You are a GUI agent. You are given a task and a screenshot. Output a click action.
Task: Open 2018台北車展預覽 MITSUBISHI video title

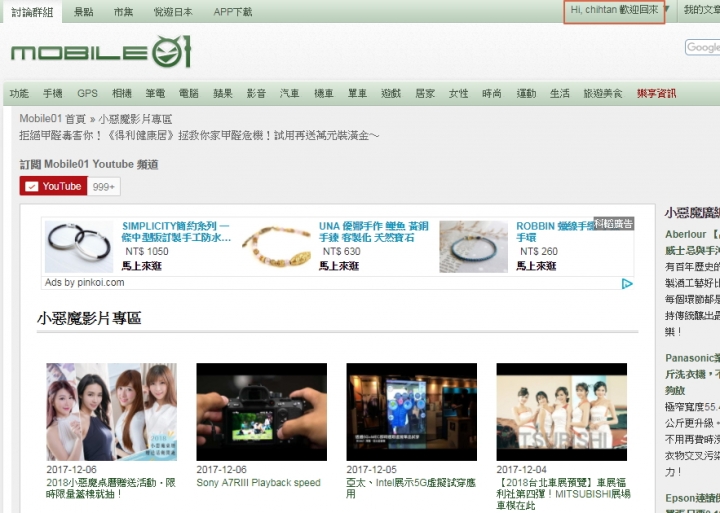pyautogui.click(x=563, y=494)
